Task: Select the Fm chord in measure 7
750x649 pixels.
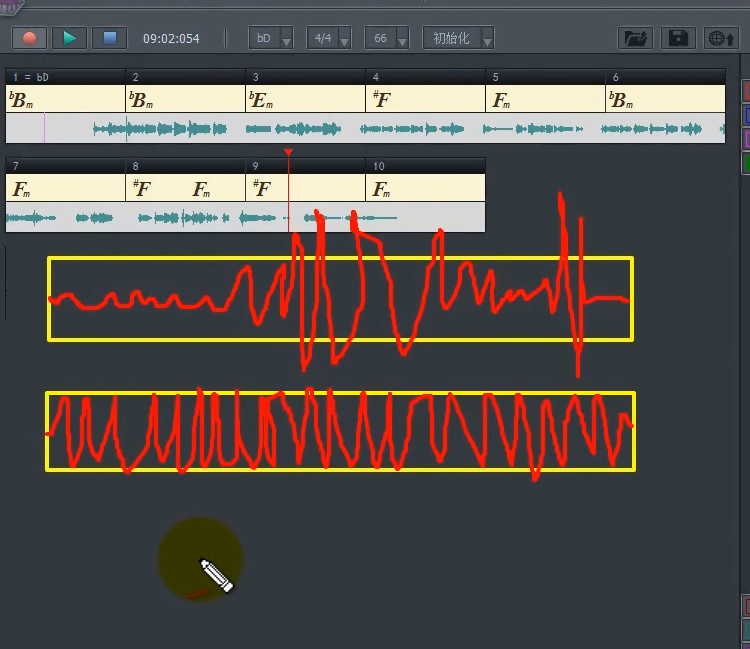Action: tap(21, 189)
